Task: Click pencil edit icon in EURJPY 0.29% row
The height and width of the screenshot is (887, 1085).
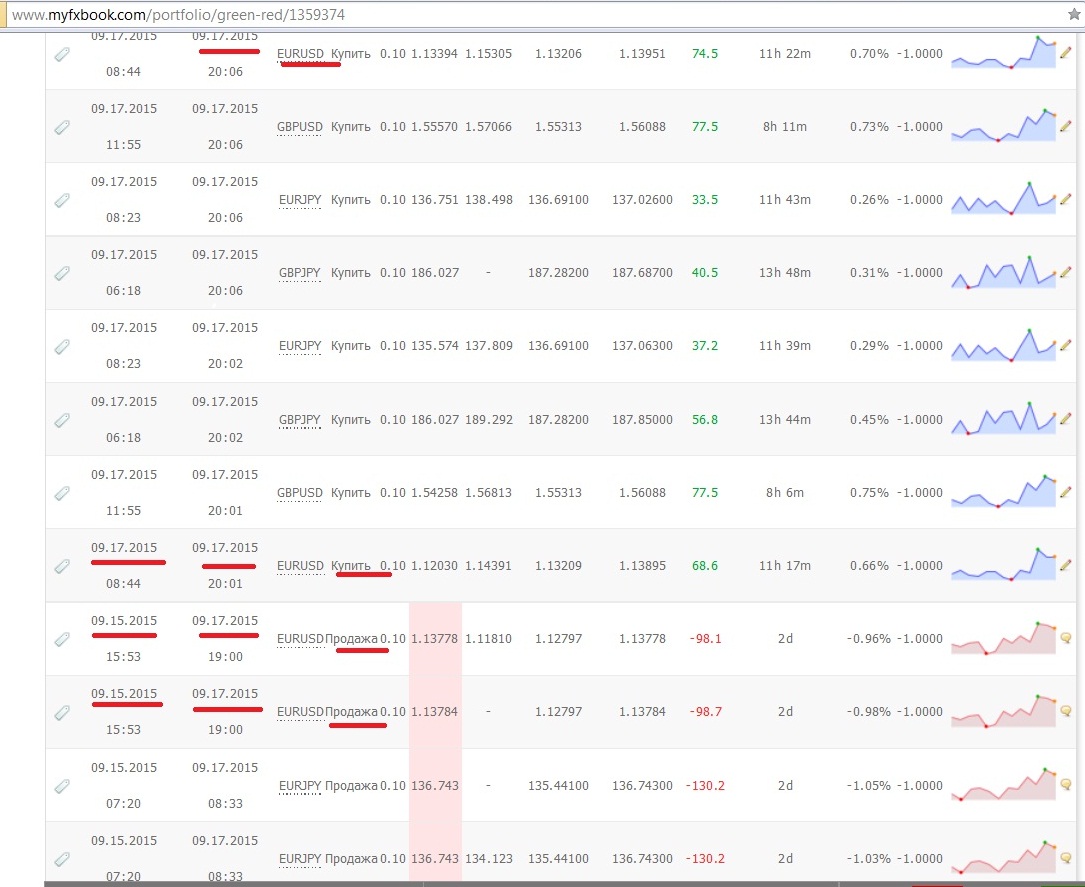Action: 1066,345
